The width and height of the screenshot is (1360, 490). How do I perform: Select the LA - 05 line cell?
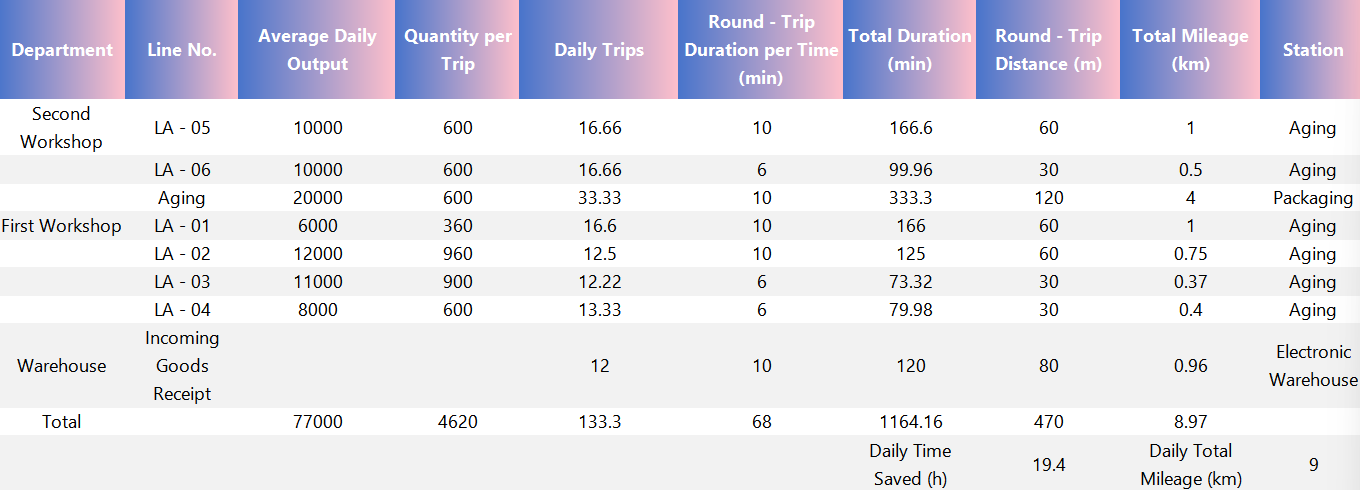[x=182, y=128]
